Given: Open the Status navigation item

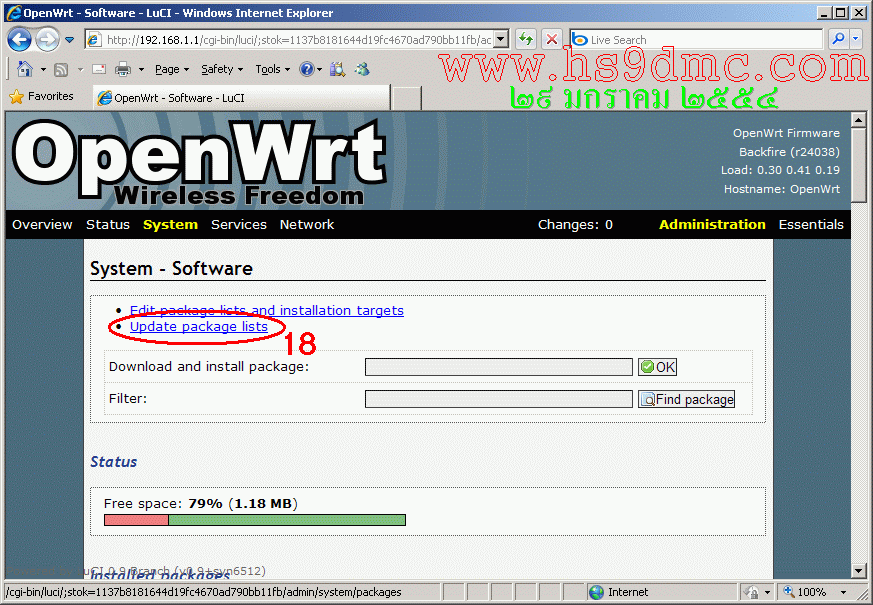Looking at the screenshot, I should tap(108, 224).
